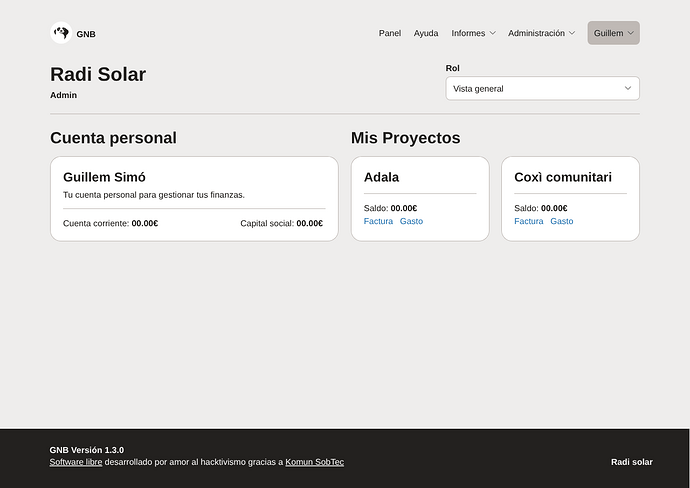Image resolution: width=690 pixels, height=488 pixels.
Task: Visit the Komun SobTec footer link
Action: point(314,462)
